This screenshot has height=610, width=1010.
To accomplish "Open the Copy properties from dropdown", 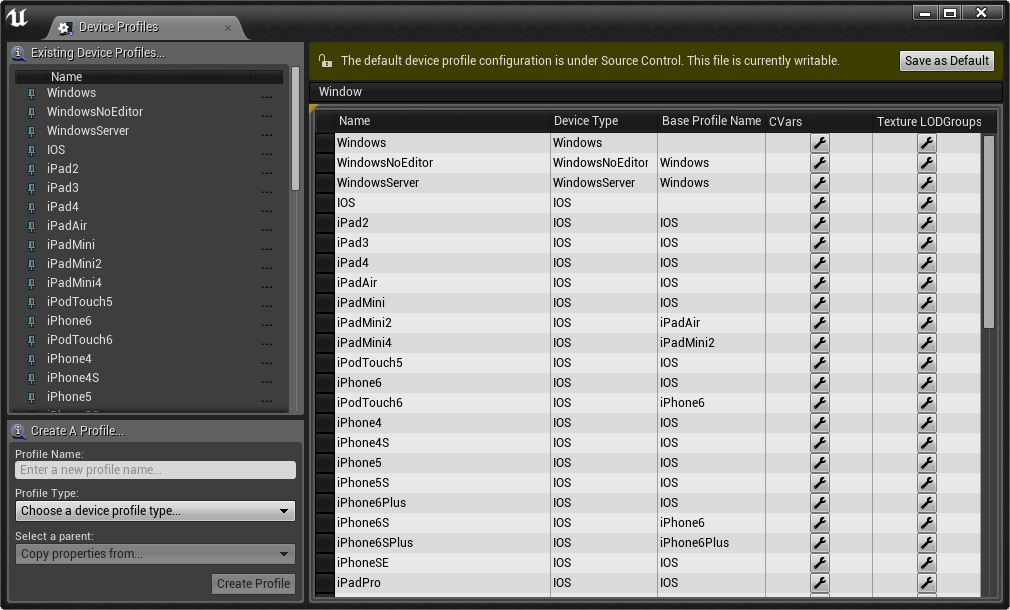I will (155, 554).
